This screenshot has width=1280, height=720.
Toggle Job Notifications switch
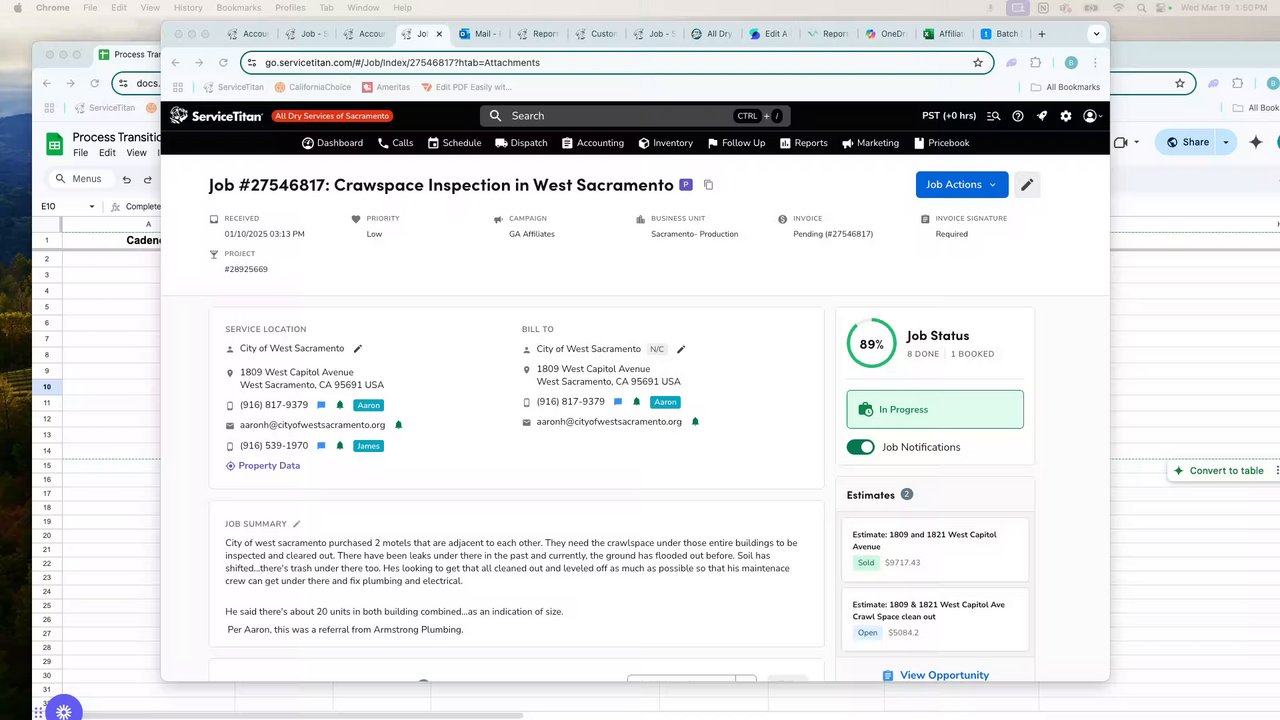860,447
